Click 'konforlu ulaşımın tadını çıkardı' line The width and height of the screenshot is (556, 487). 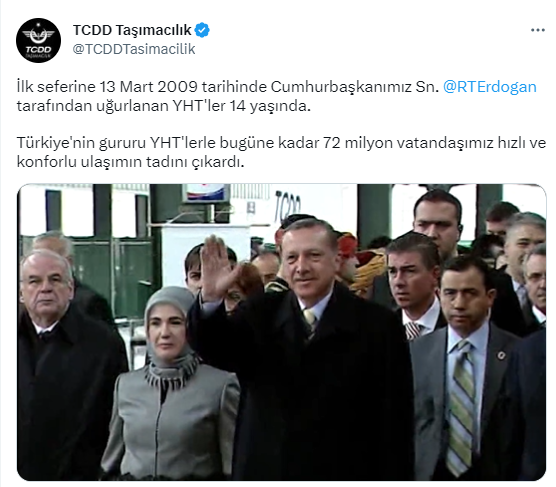tap(130, 162)
